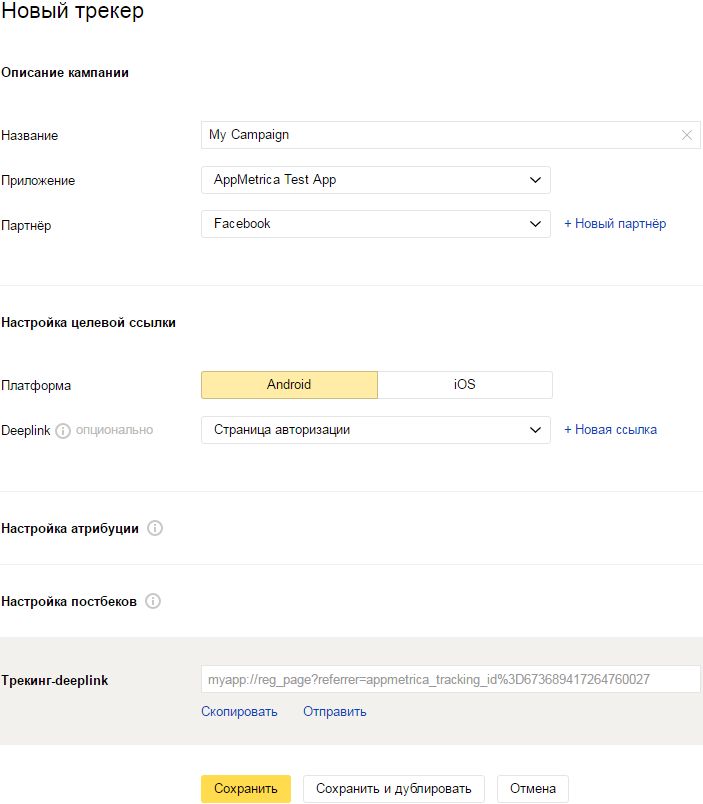The height and width of the screenshot is (804, 703).
Task: Select the iOS platform option
Action: (x=464, y=384)
